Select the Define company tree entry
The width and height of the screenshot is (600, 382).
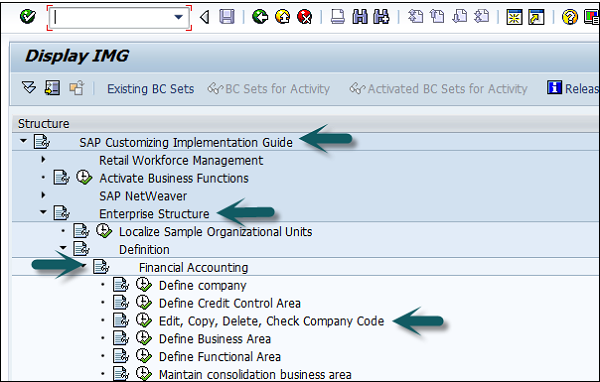click(202, 286)
